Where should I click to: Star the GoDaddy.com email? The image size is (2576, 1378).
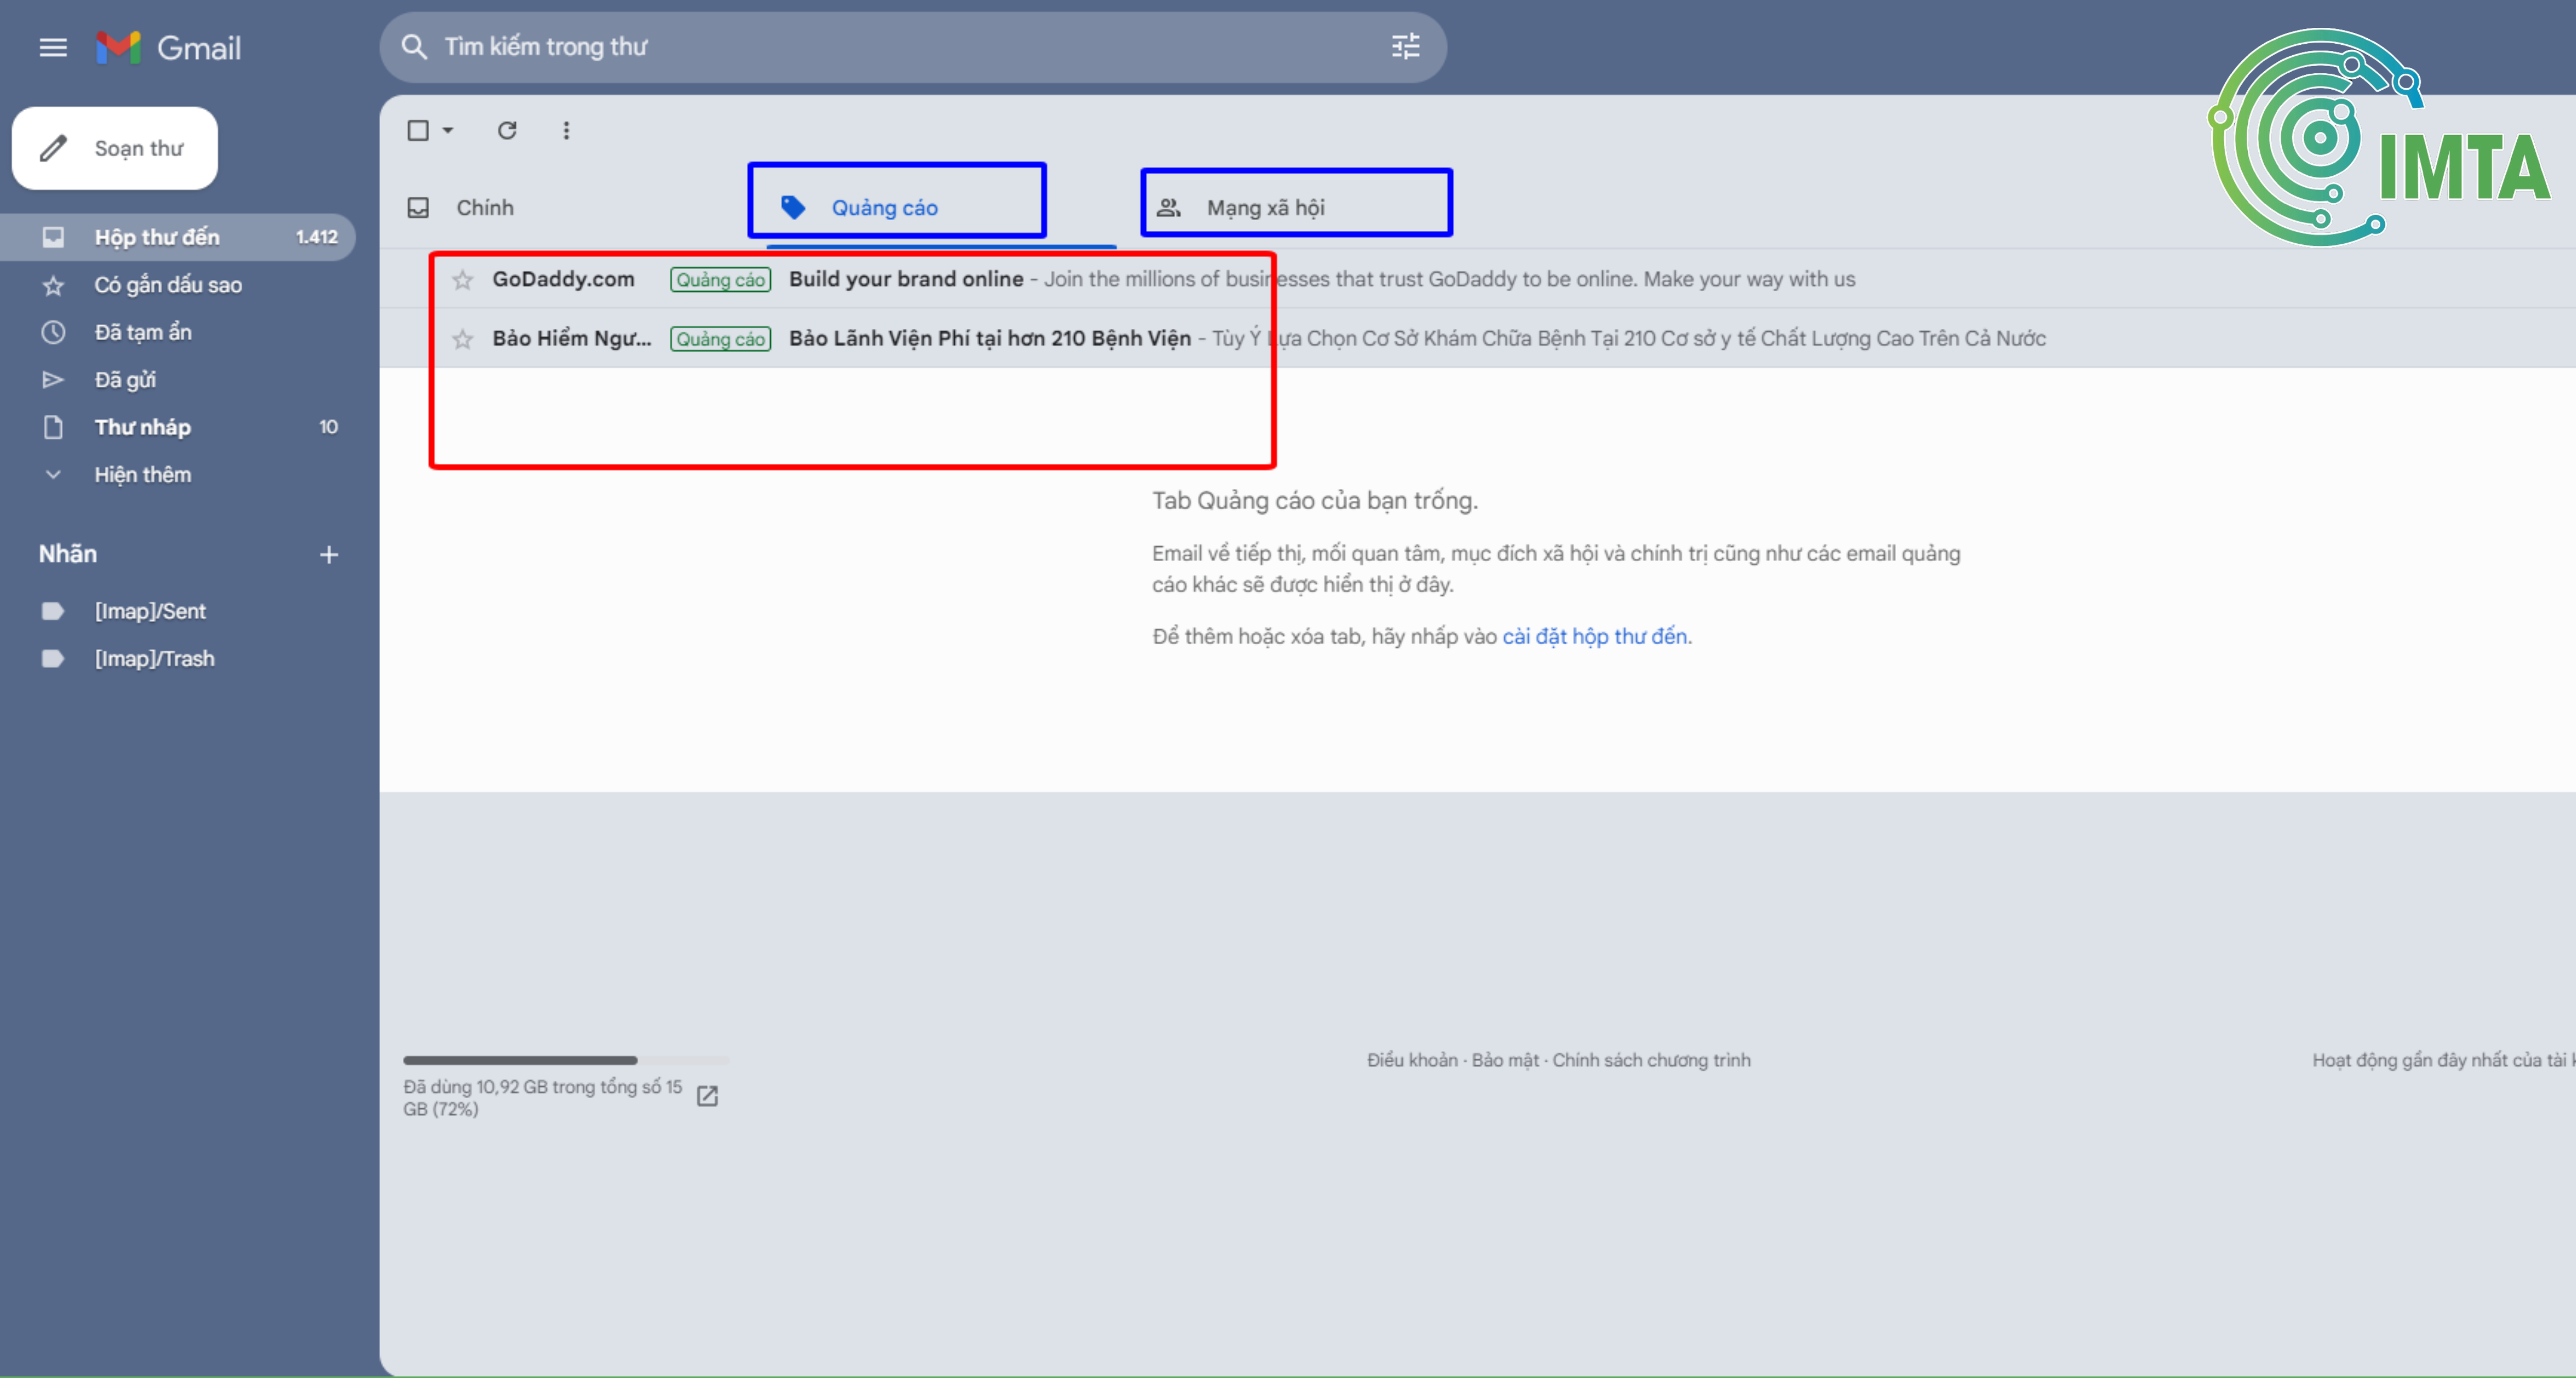point(462,280)
